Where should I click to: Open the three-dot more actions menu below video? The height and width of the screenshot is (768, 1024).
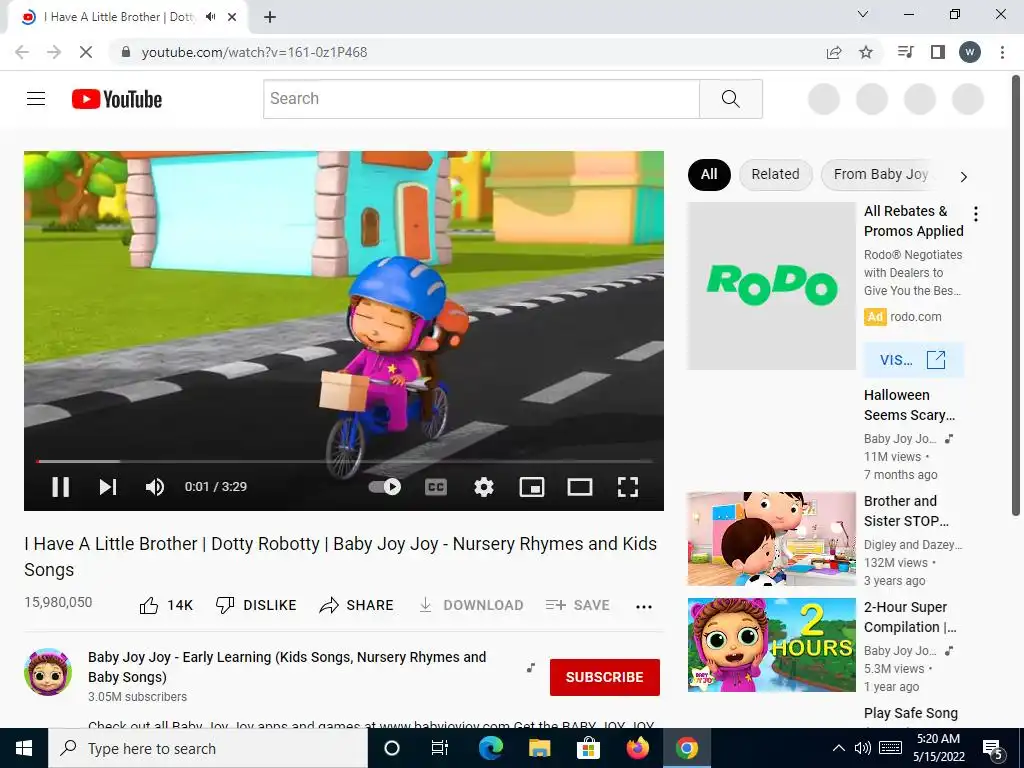tap(644, 607)
